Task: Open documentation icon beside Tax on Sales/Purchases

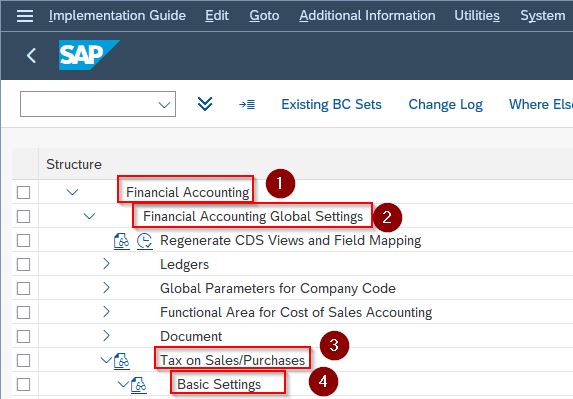Action: (x=122, y=361)
